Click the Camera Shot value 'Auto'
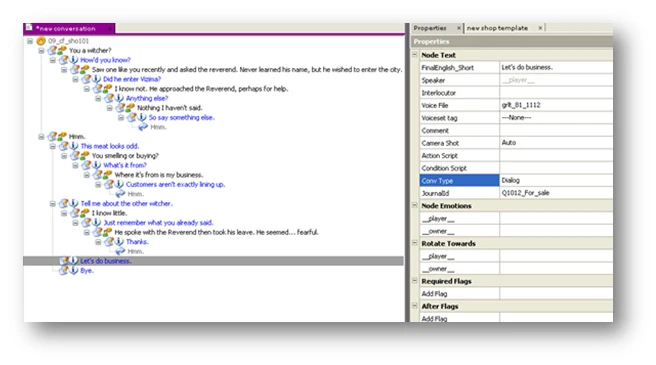This screenshot has width=656, height=365. [509, 143]
